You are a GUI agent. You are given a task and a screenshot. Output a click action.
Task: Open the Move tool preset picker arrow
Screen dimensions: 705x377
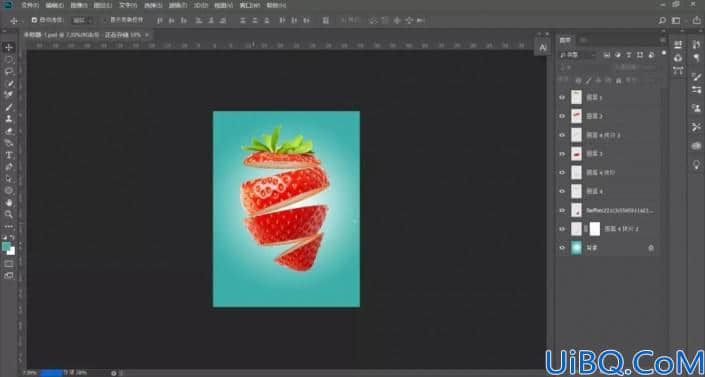(x=22, y=21)
